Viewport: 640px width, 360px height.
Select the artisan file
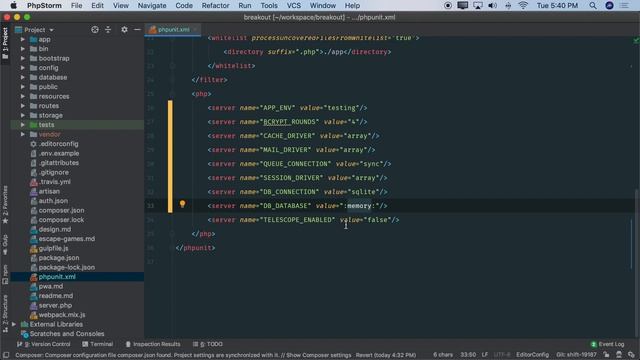tap(49, 191)
